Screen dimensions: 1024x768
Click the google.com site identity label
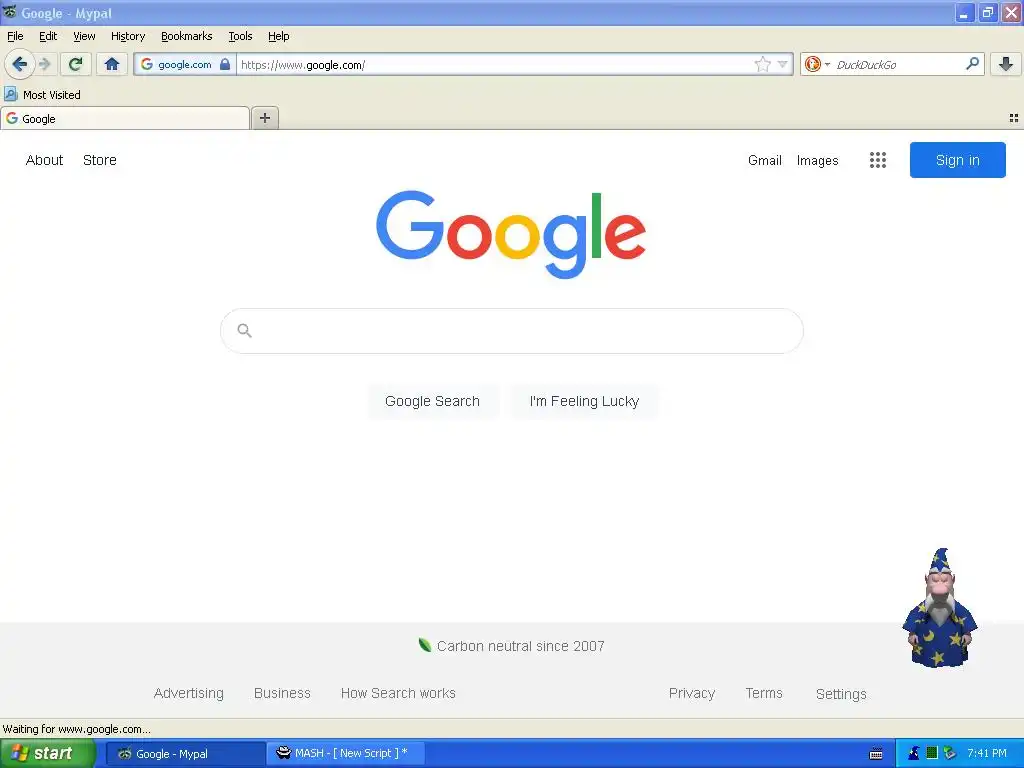[x=185, y=65]
